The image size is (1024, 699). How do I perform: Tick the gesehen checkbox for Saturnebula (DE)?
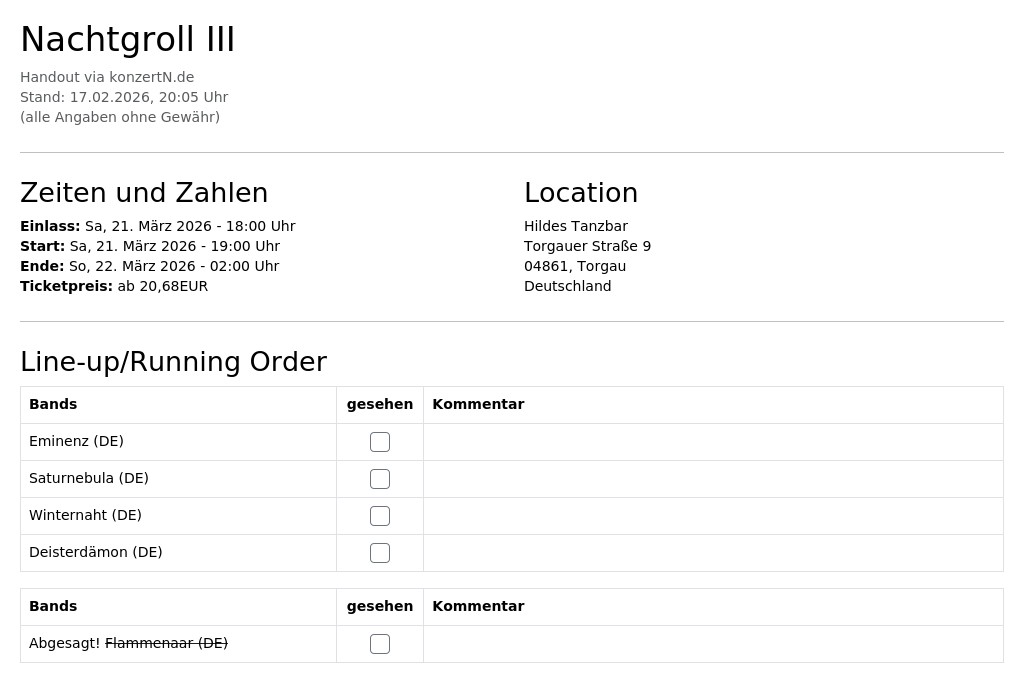tap(379, 479)
